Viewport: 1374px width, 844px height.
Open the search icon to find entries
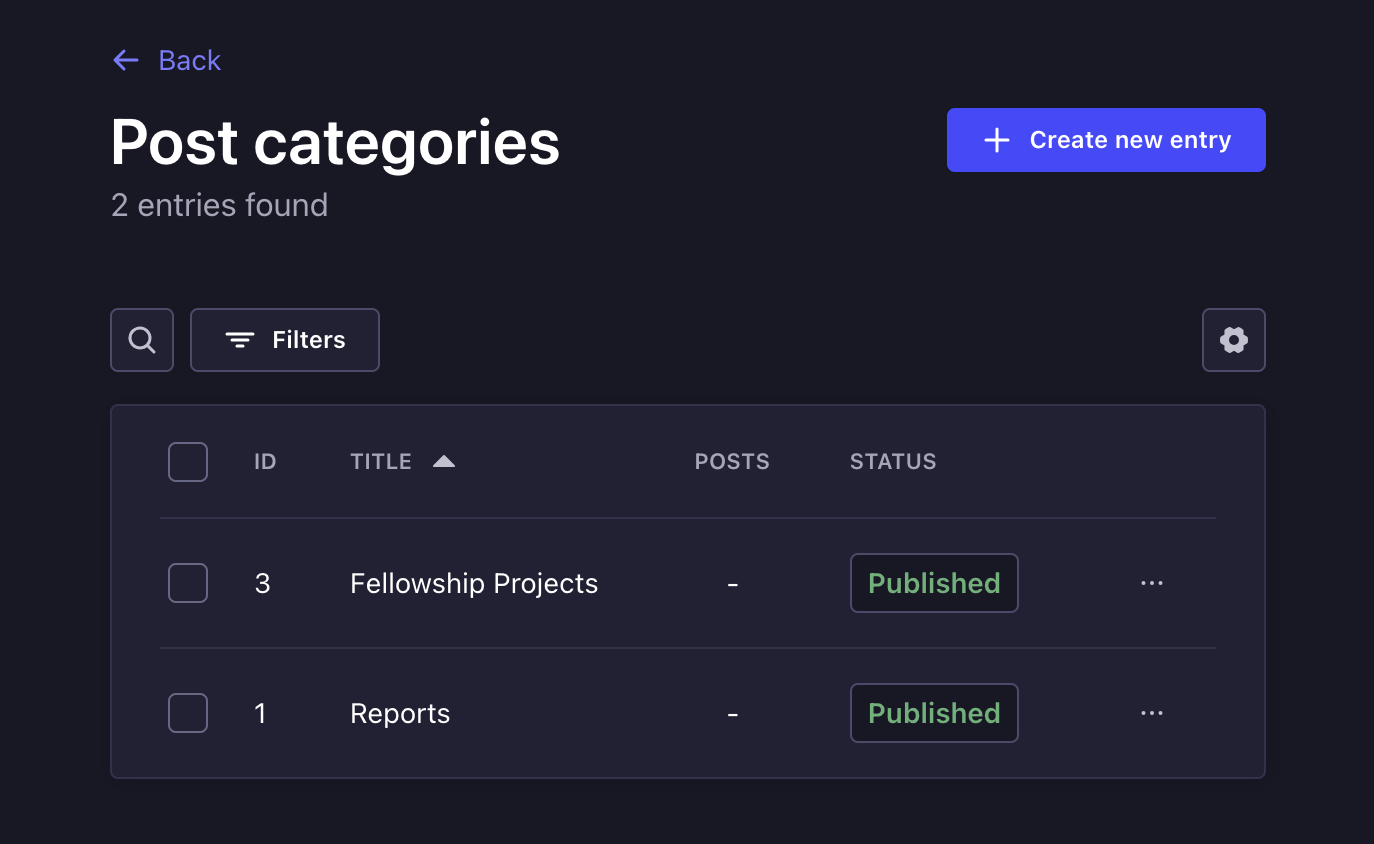tap(141, 339)
